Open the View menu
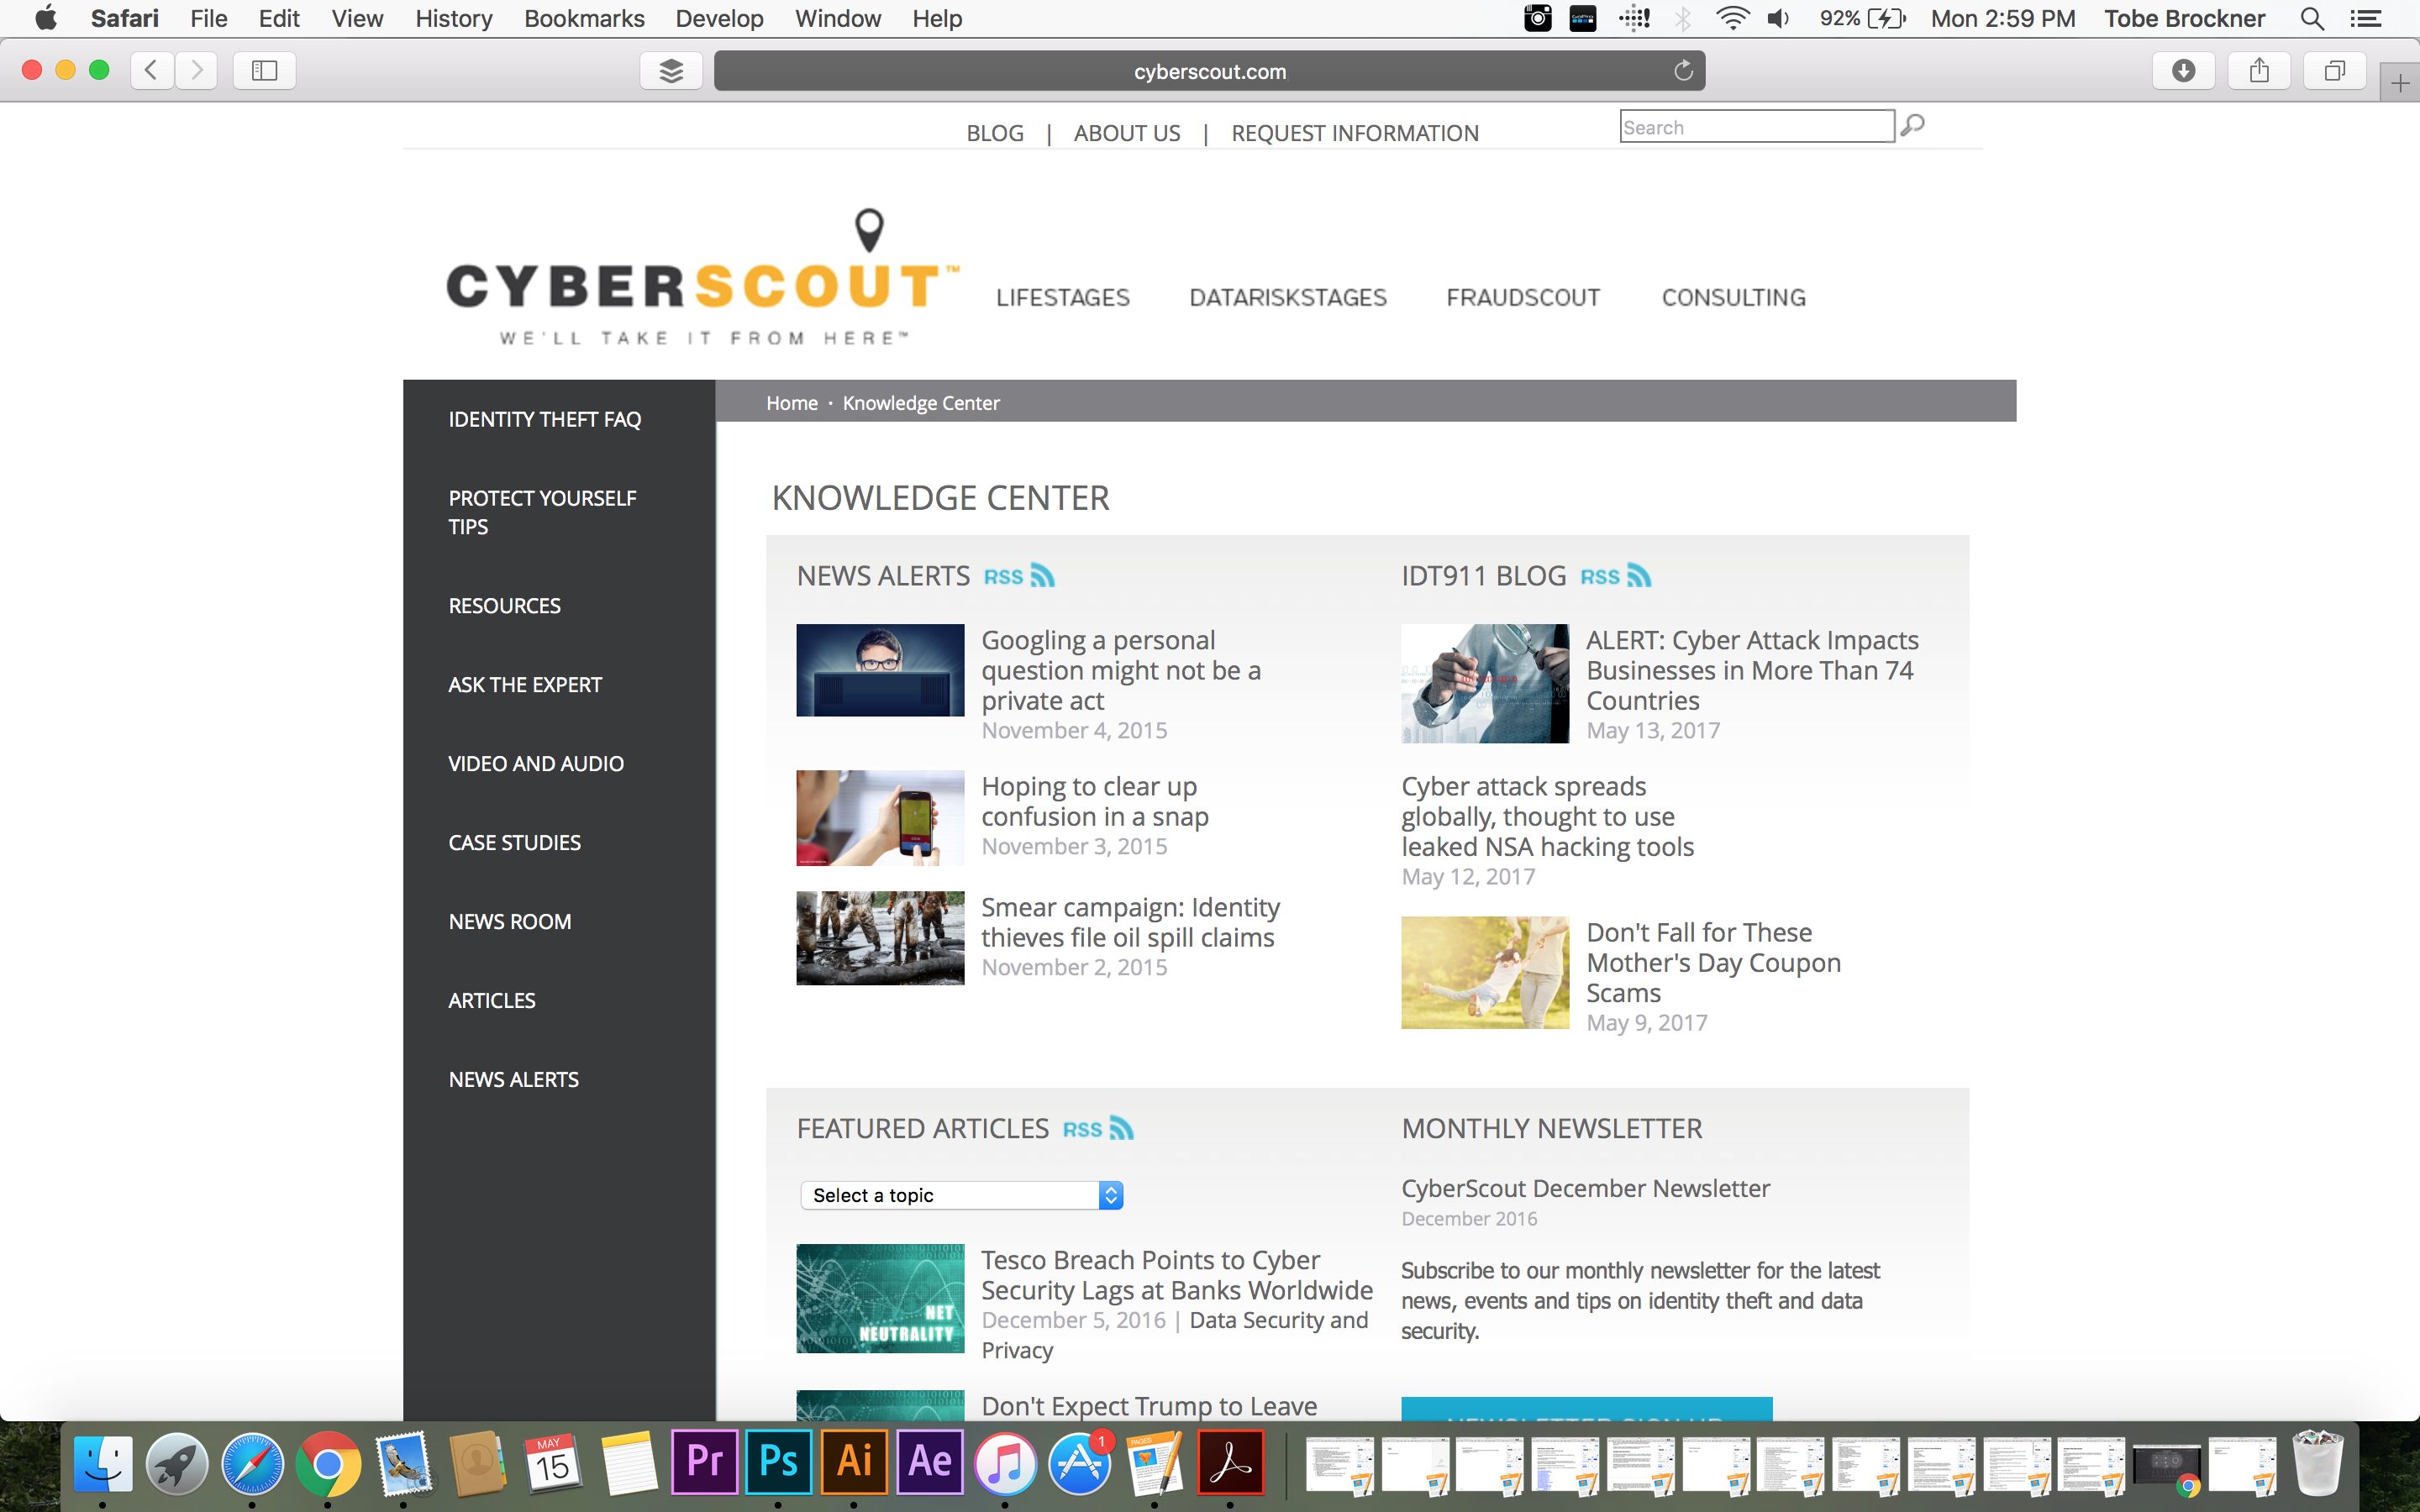The image size is (2420, 1512). tap(357, 18)
